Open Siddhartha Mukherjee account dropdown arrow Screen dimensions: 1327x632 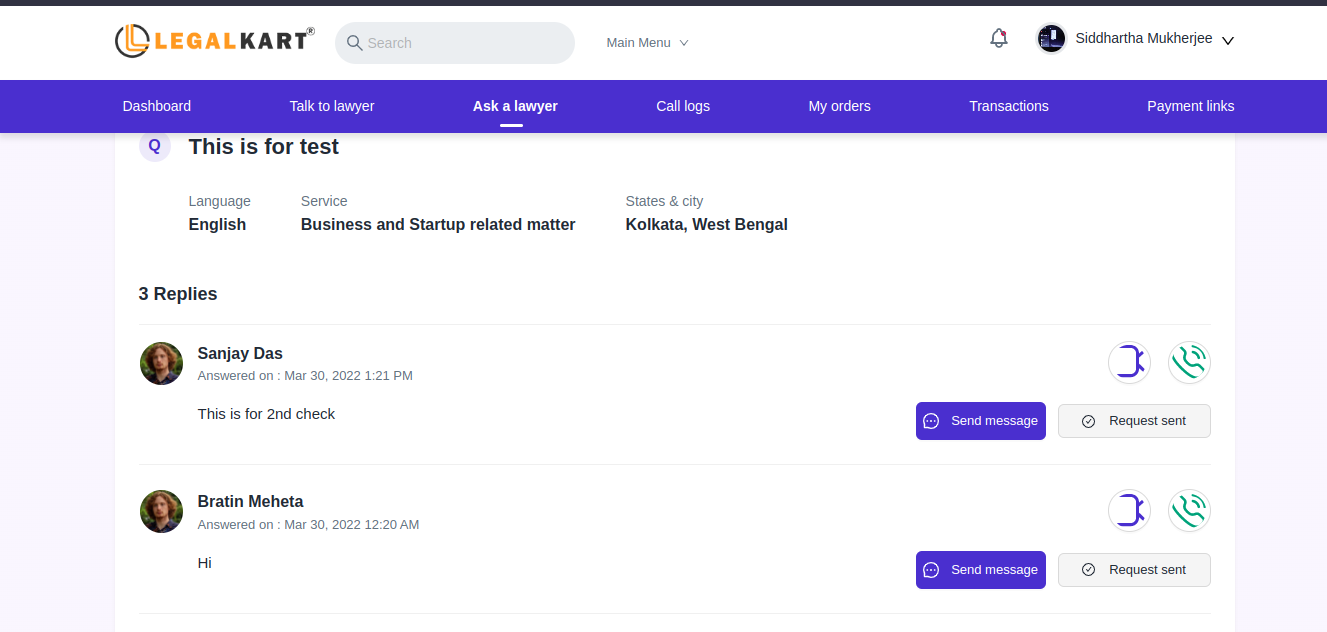coord(1228,41)
